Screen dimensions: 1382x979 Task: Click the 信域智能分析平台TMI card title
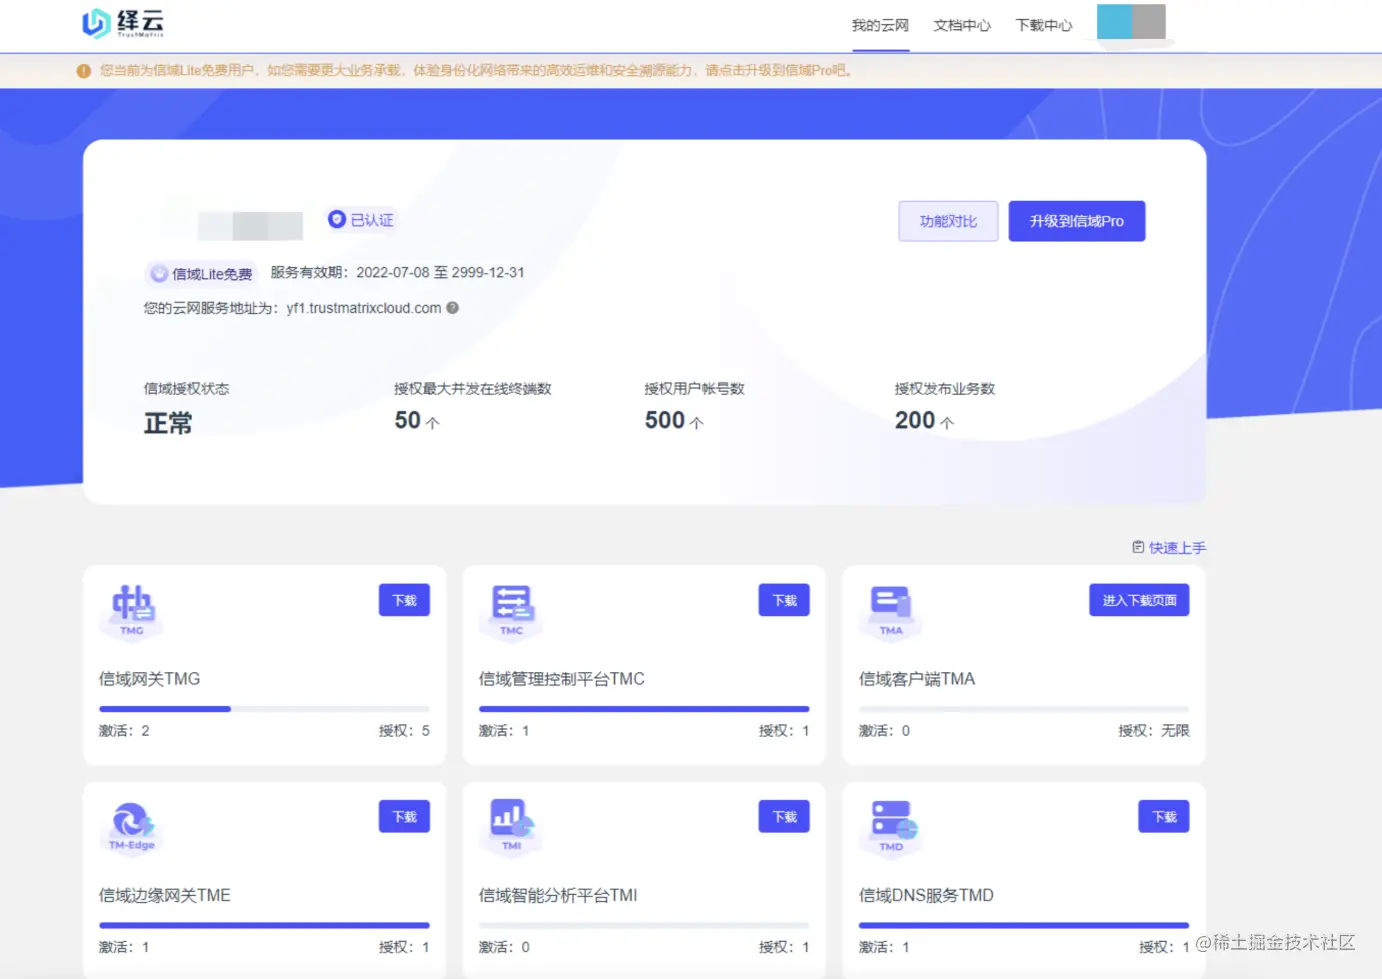(x=558, y=895)
